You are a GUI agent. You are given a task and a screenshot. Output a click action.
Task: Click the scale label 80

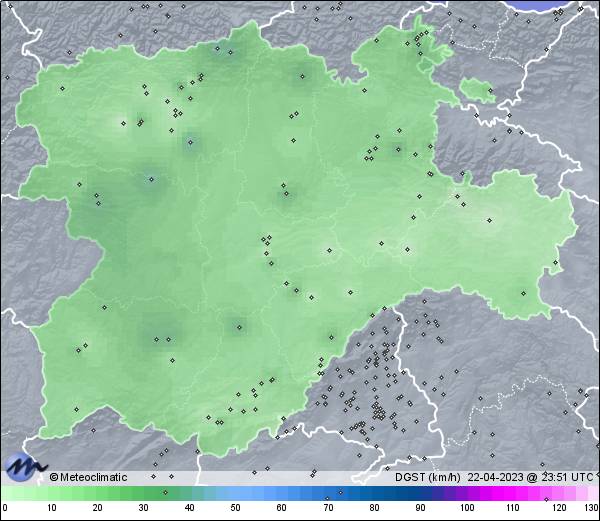click(x=375, y=508)
